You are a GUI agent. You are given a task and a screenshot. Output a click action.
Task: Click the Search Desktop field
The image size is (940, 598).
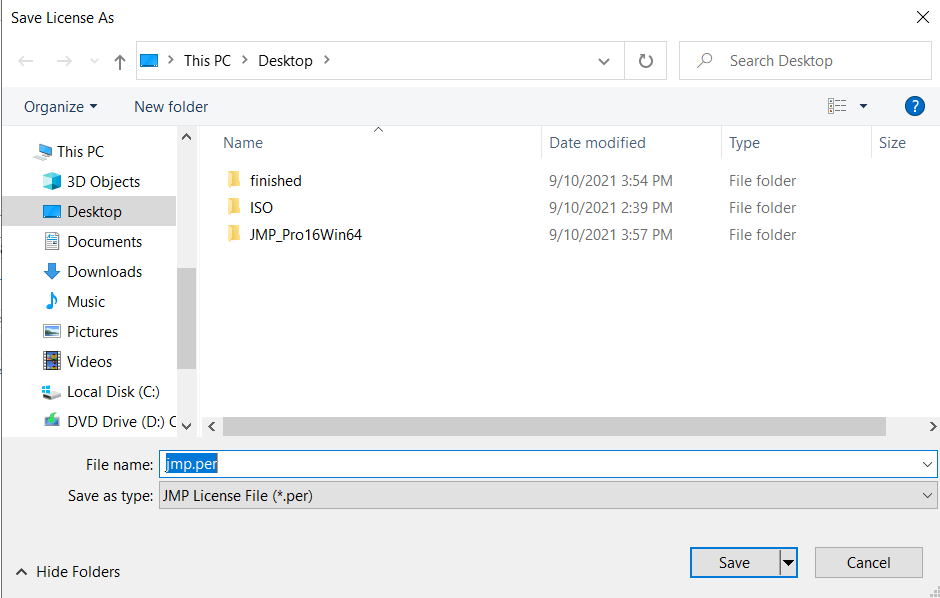coord(805,61)
